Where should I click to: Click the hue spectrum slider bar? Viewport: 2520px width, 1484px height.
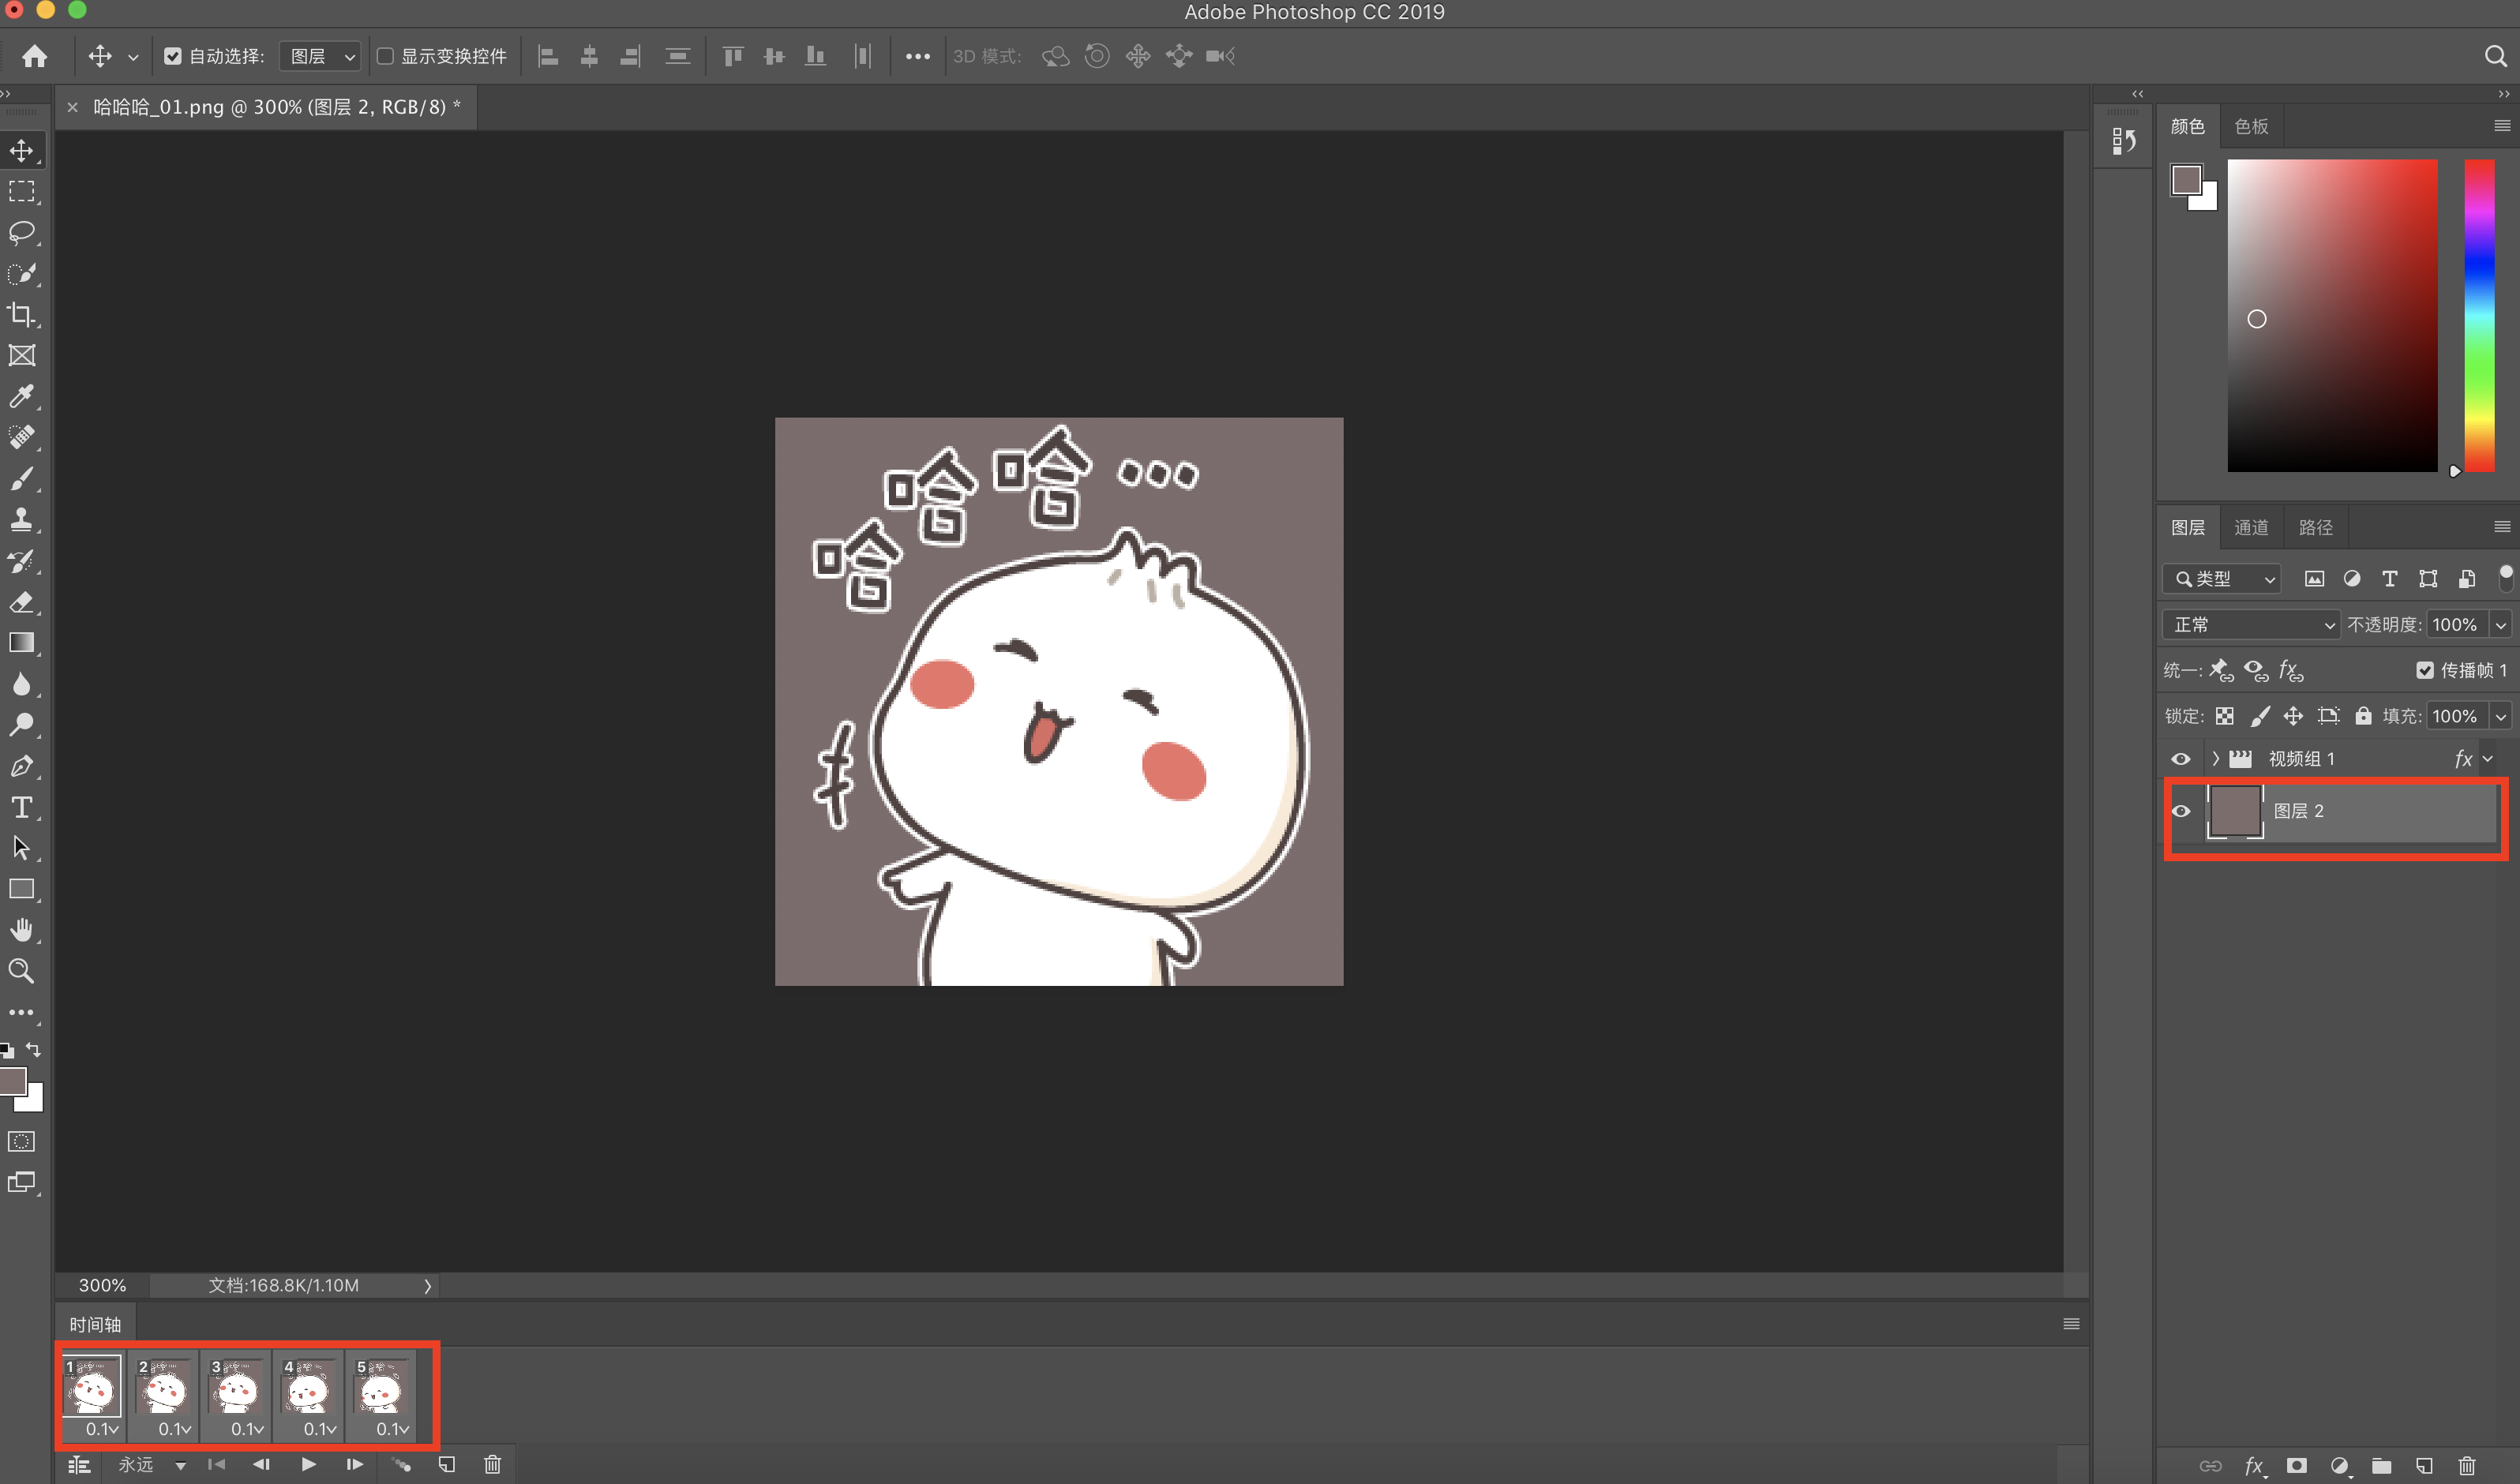click(2479, 315)
